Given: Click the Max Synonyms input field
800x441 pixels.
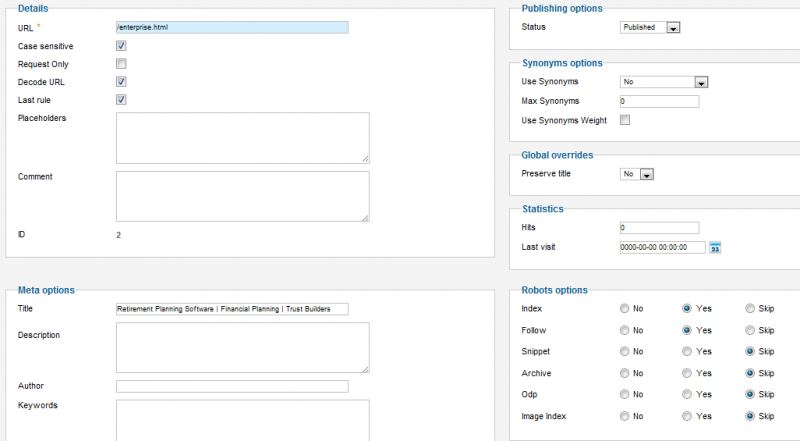Looking at the screenshot, I should (660, 101).
